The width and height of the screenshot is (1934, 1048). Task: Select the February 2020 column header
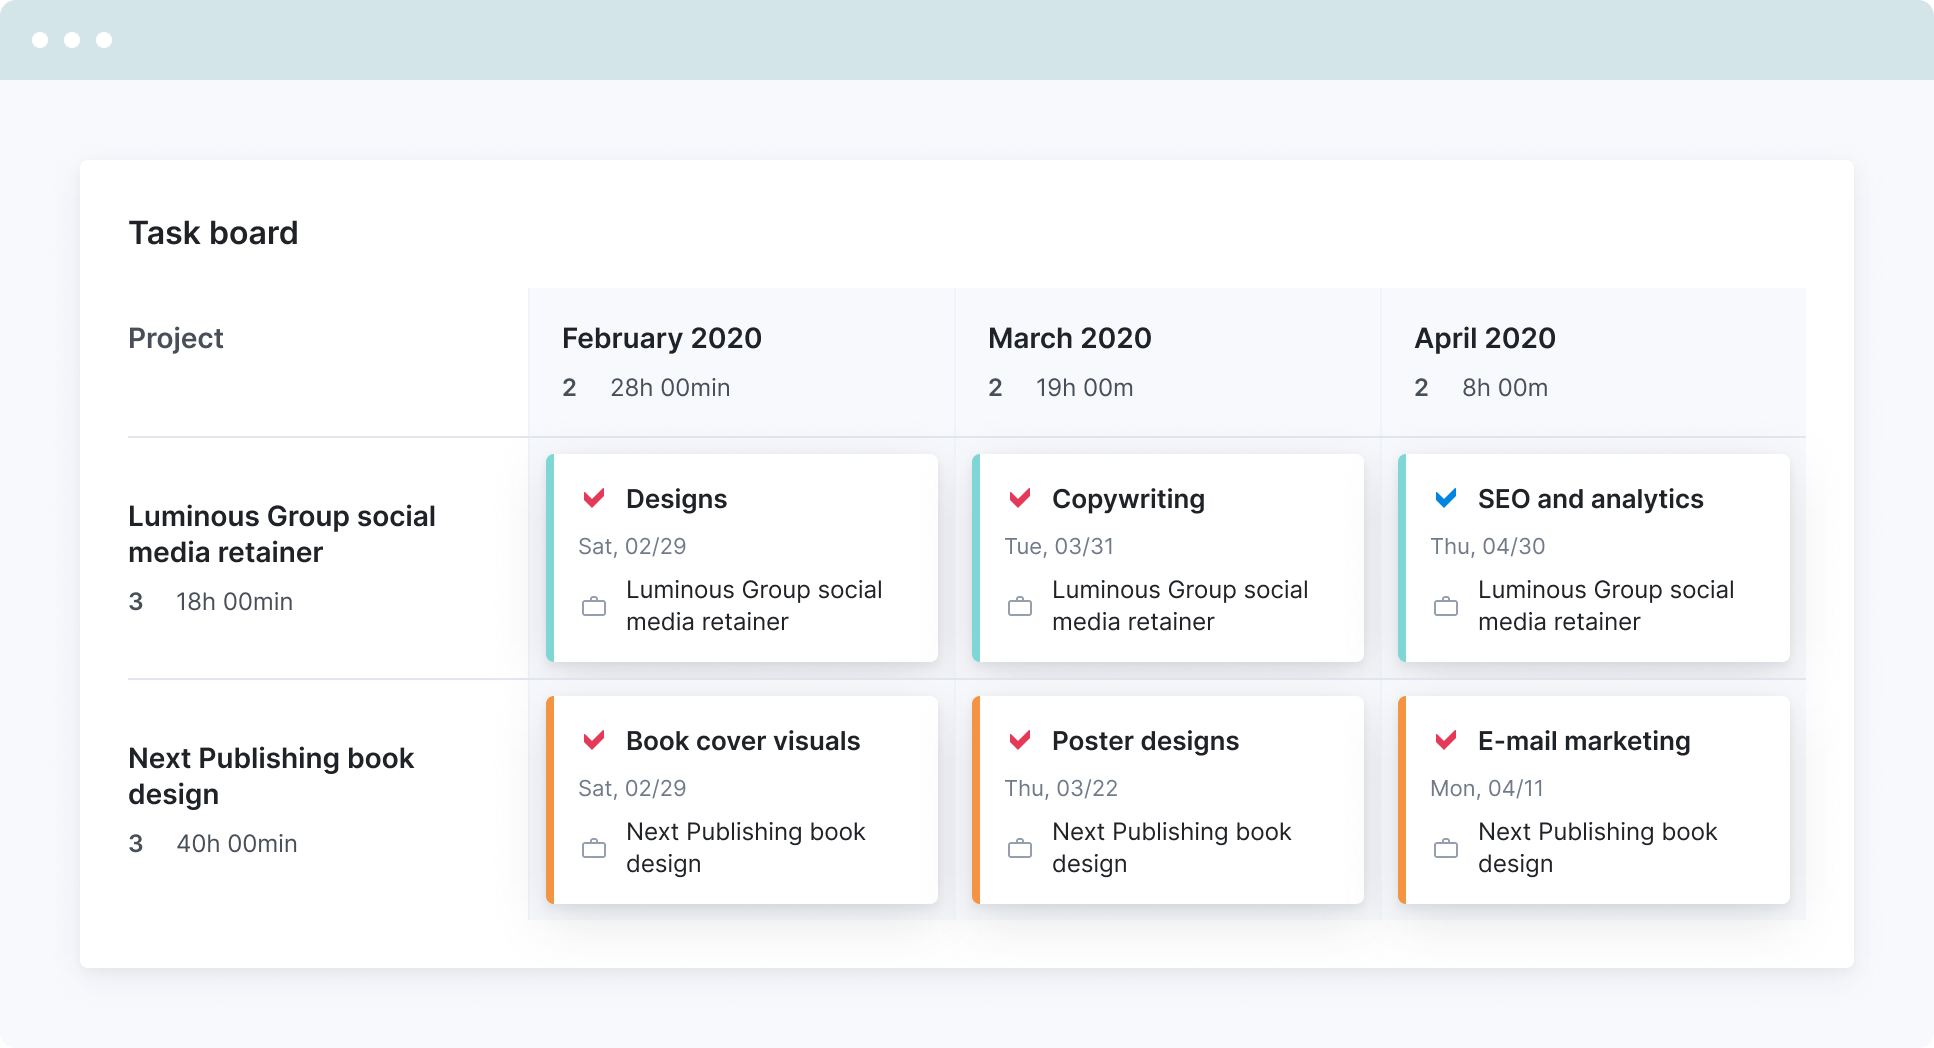[x=662, y=338]
